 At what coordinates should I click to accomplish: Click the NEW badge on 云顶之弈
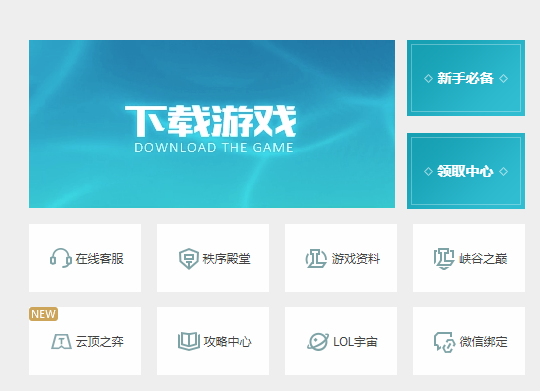[x=43, y=314]
